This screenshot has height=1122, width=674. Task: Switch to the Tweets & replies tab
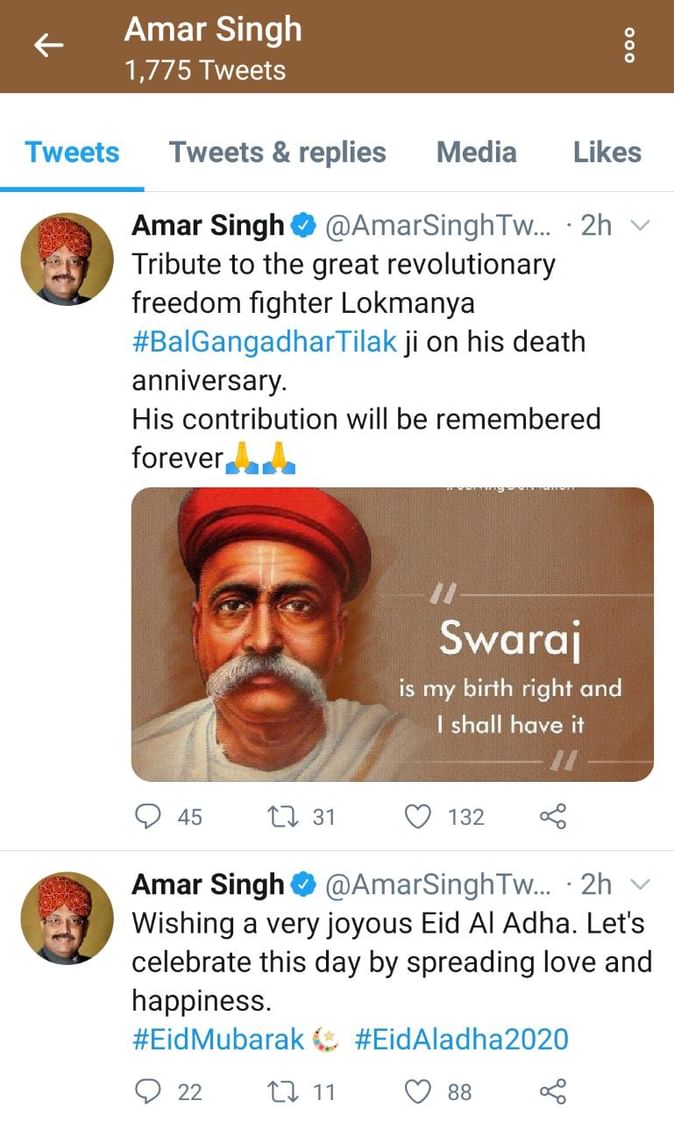tap(277, 152)
